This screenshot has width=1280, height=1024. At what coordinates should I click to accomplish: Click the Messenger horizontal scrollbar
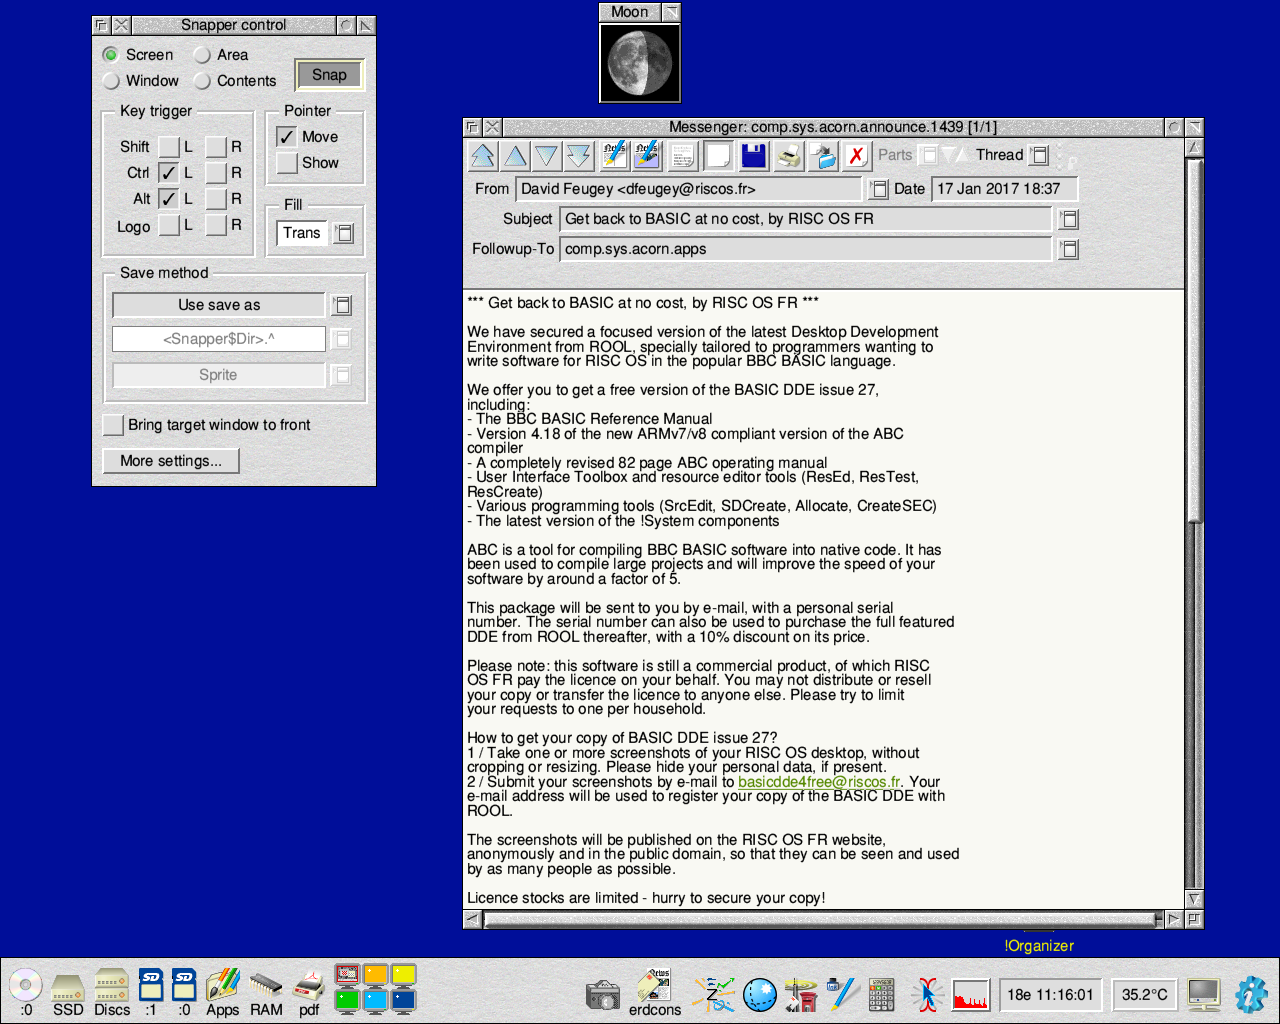[x=819, y=919]
